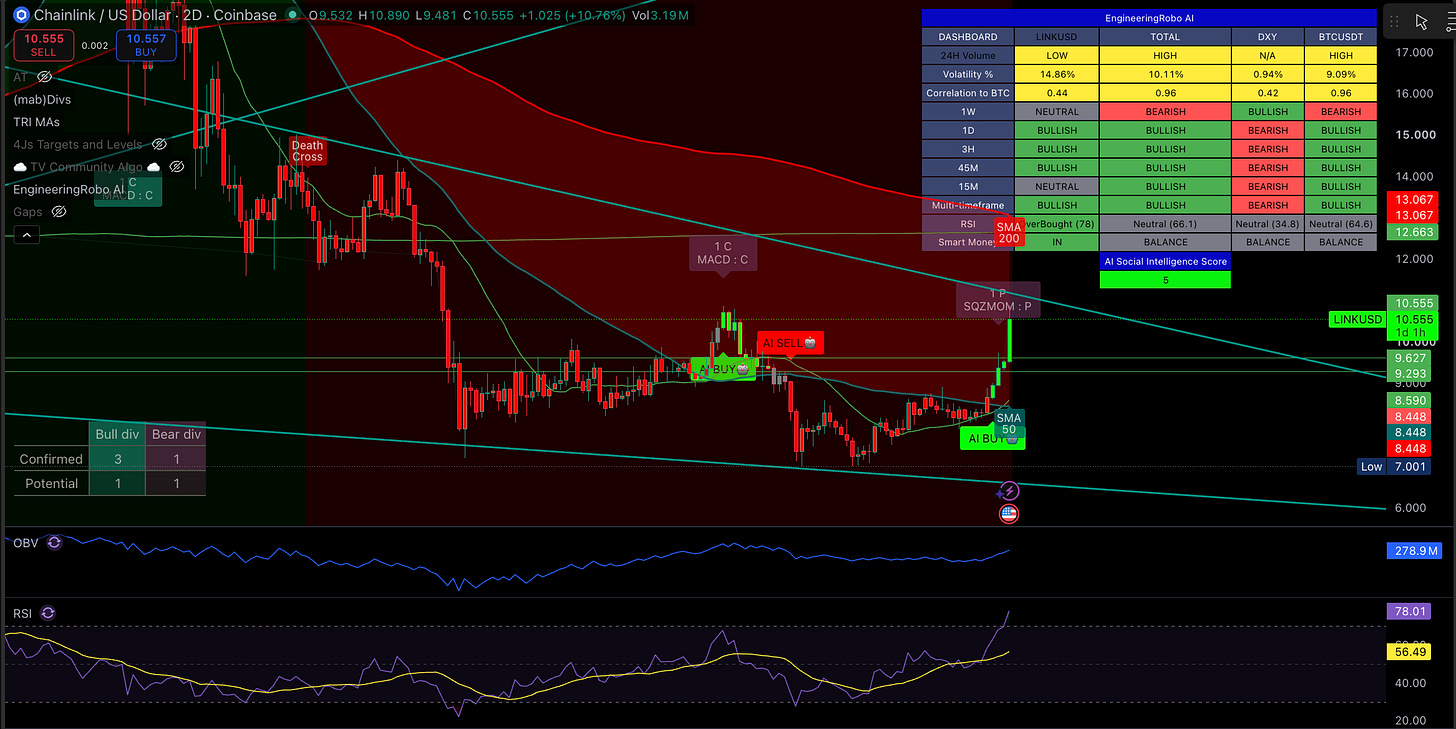Click the Bear div column header
The height and width of the screenshot is (729, 1456).
[176, 434]
